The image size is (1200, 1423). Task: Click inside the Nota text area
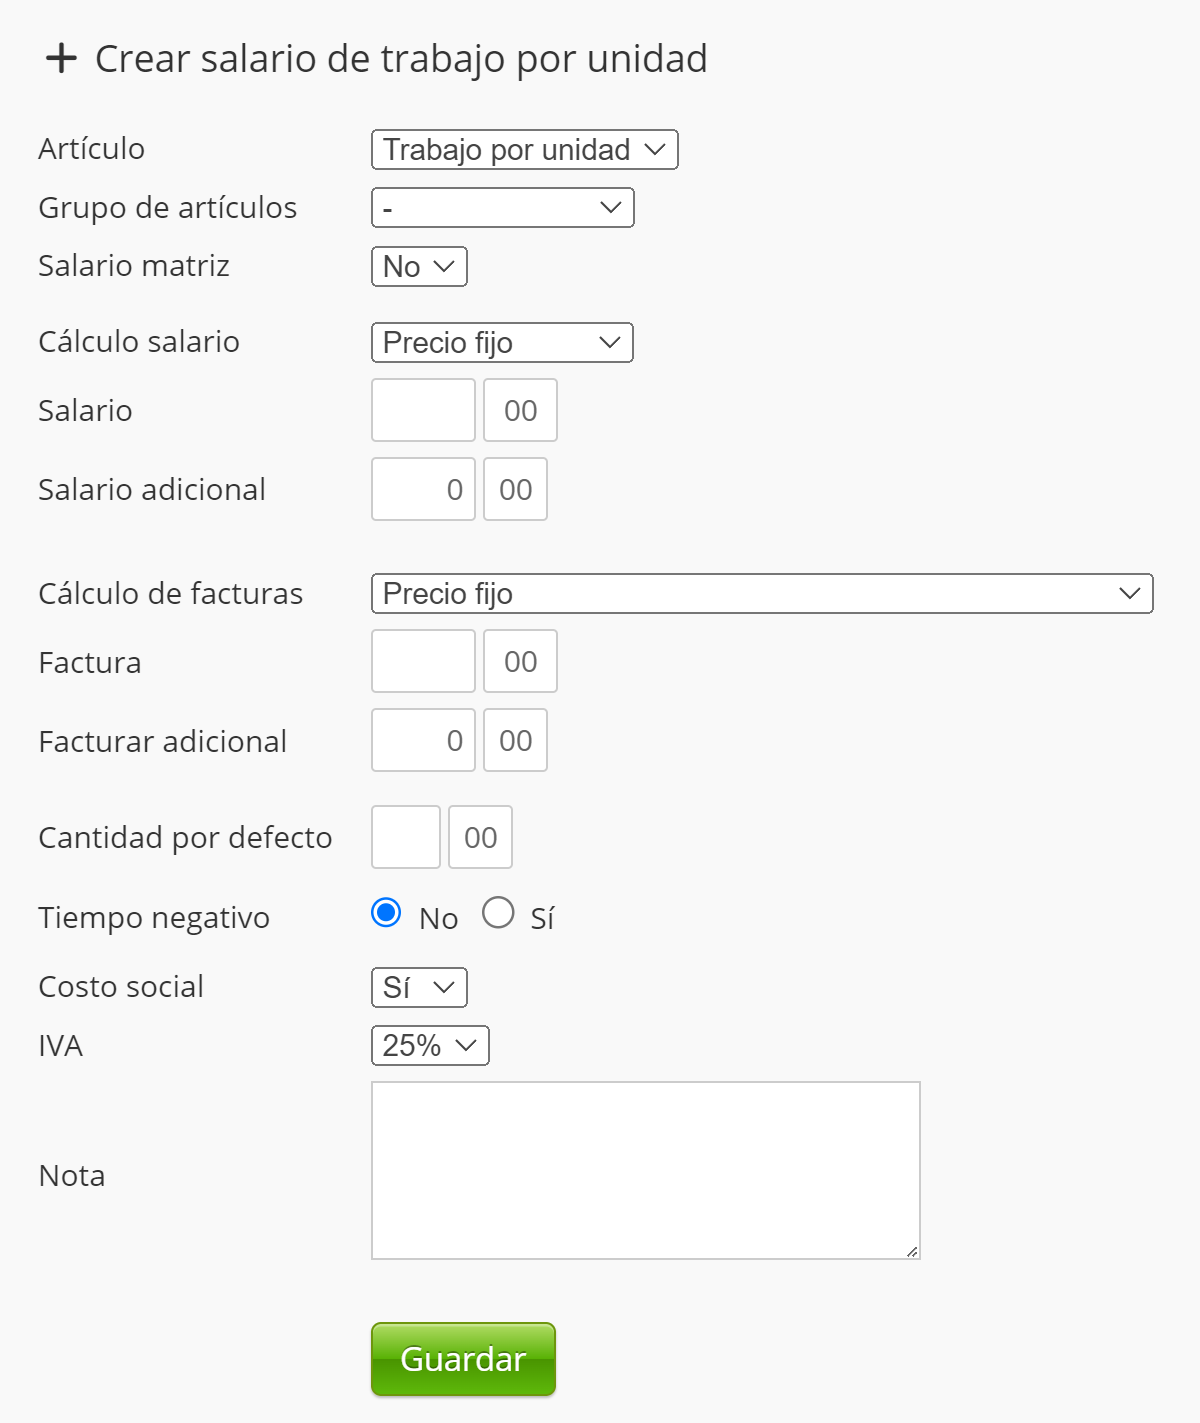tap(645, 1170)
